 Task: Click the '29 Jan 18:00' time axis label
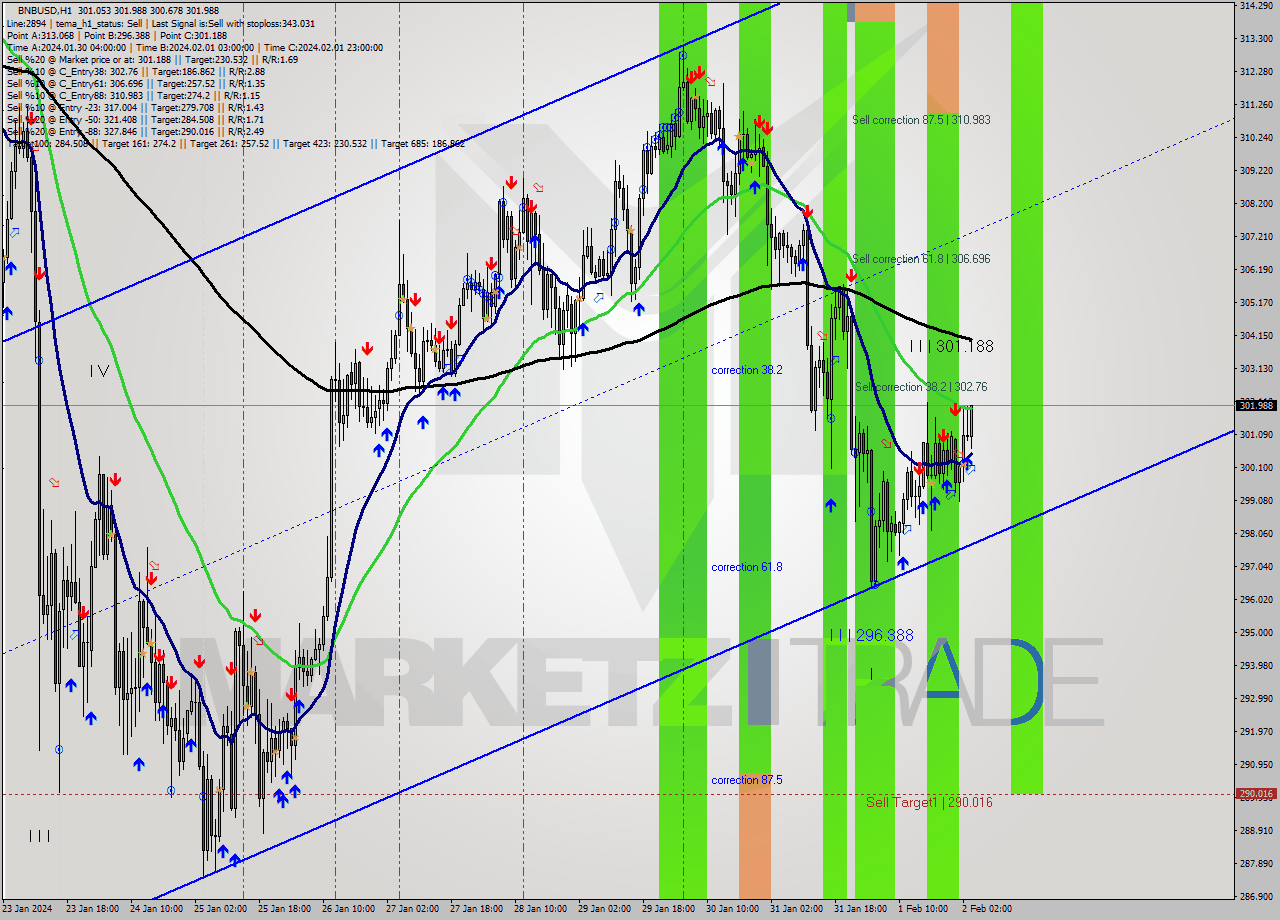667,909
